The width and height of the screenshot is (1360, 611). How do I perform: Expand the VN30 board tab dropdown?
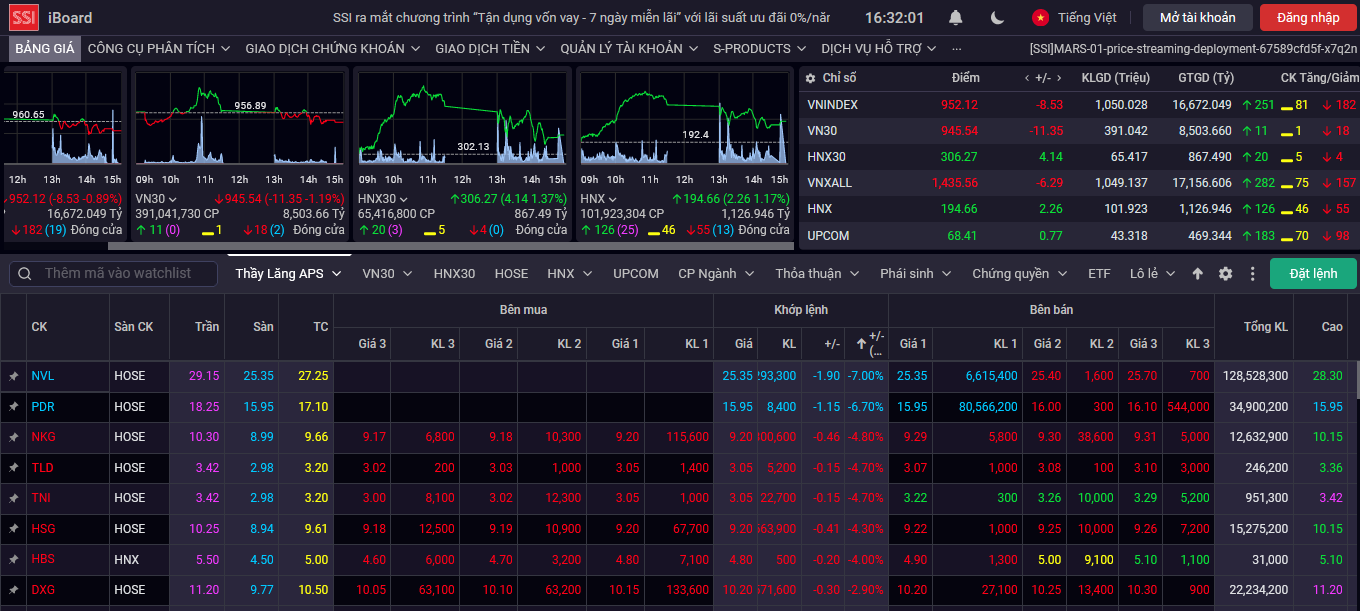(406, 274)
